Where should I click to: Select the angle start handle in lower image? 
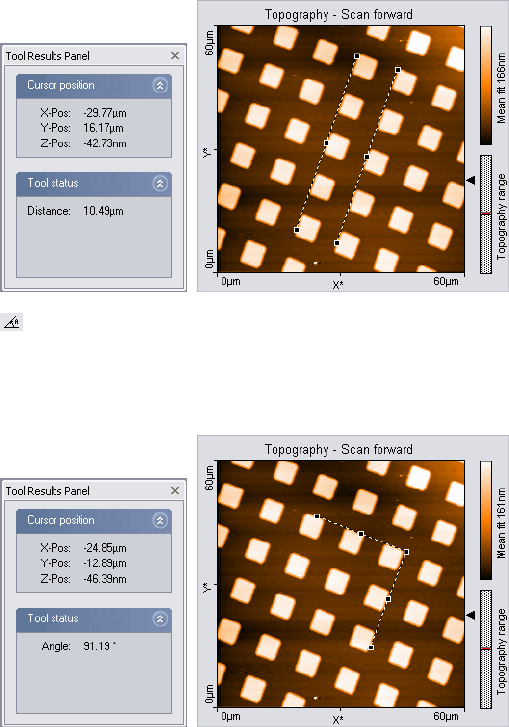pos(317,516)
